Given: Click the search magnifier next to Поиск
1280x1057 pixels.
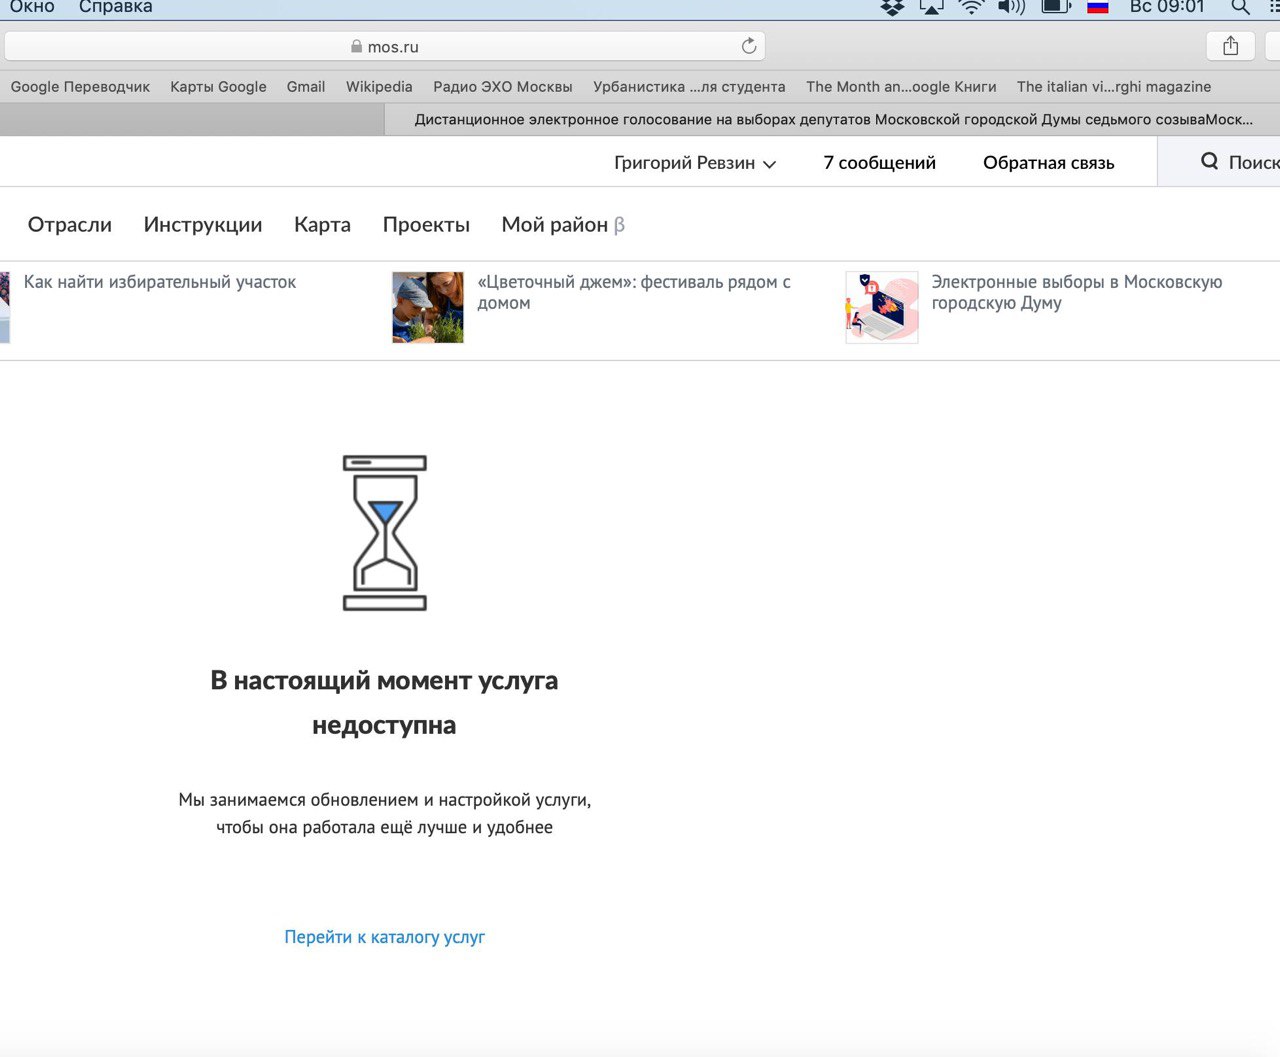Looking at the screenshot, I should pyautogui.click(x=1209, y=161).
